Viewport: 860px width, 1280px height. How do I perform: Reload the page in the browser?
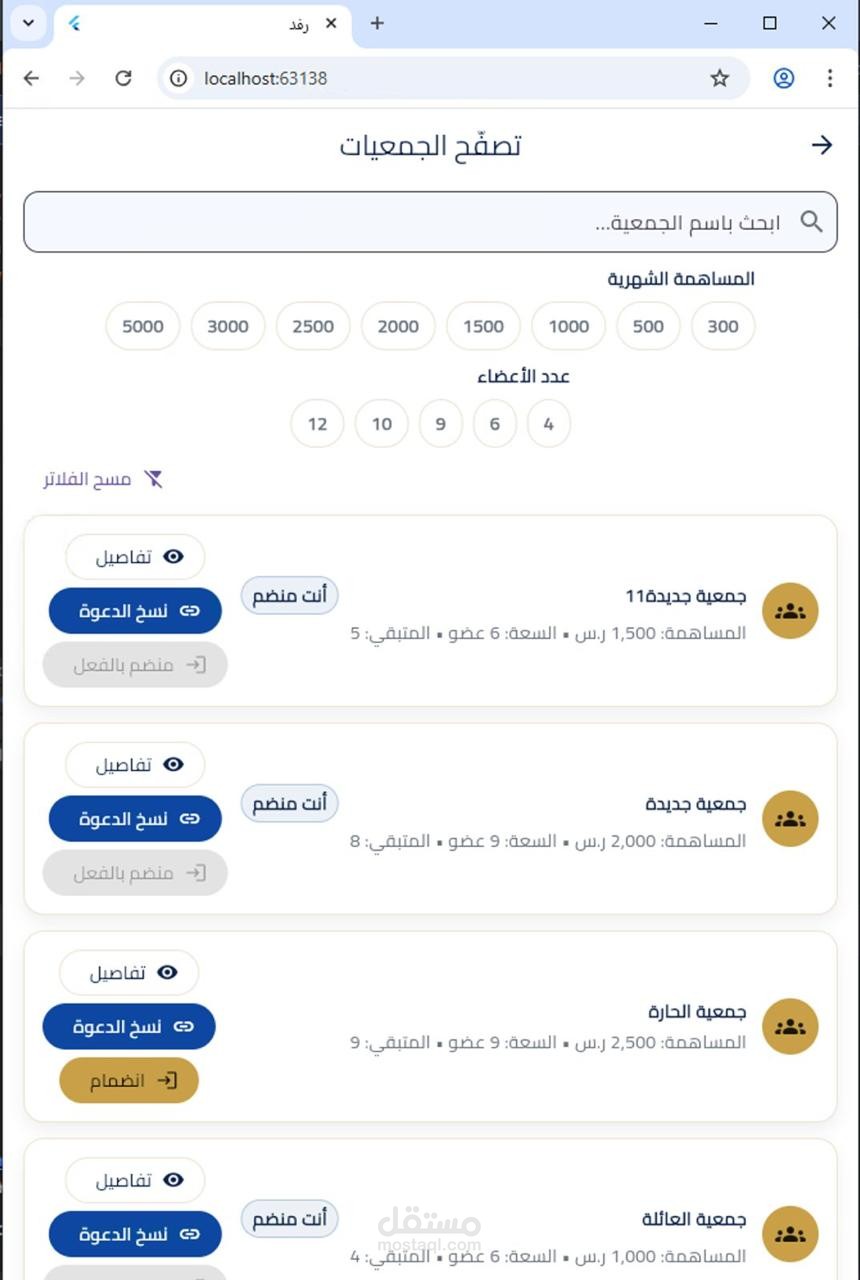(x=123, y=78)
